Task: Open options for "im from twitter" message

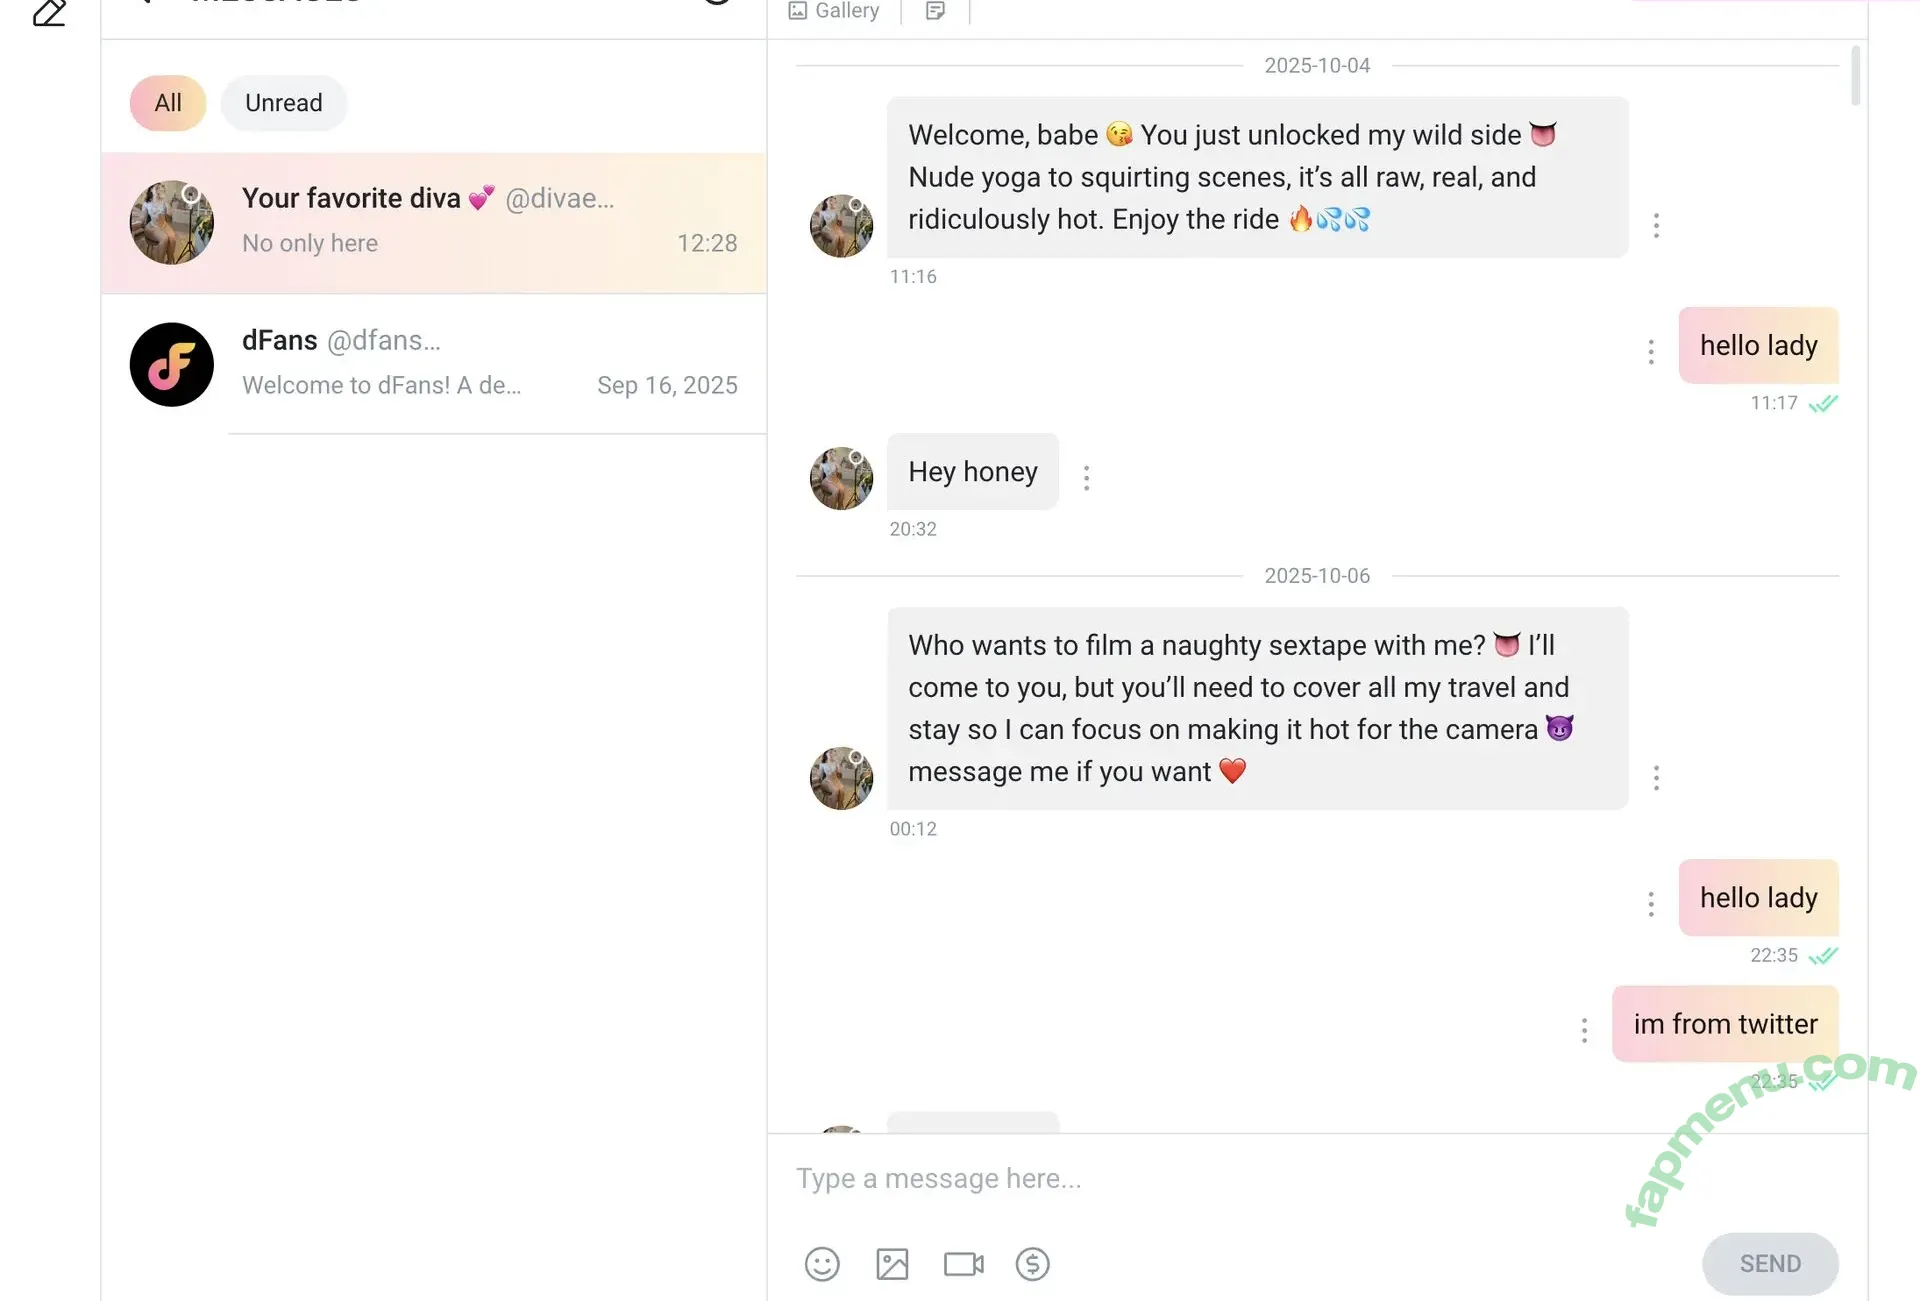Action: [x=1584, y=1030]
